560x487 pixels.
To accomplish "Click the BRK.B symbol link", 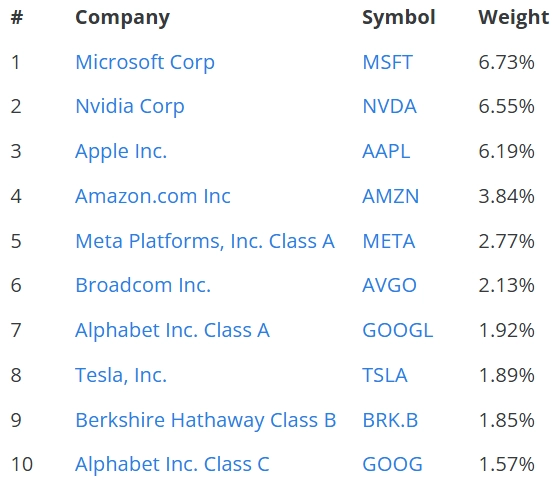I will (390, 420).
